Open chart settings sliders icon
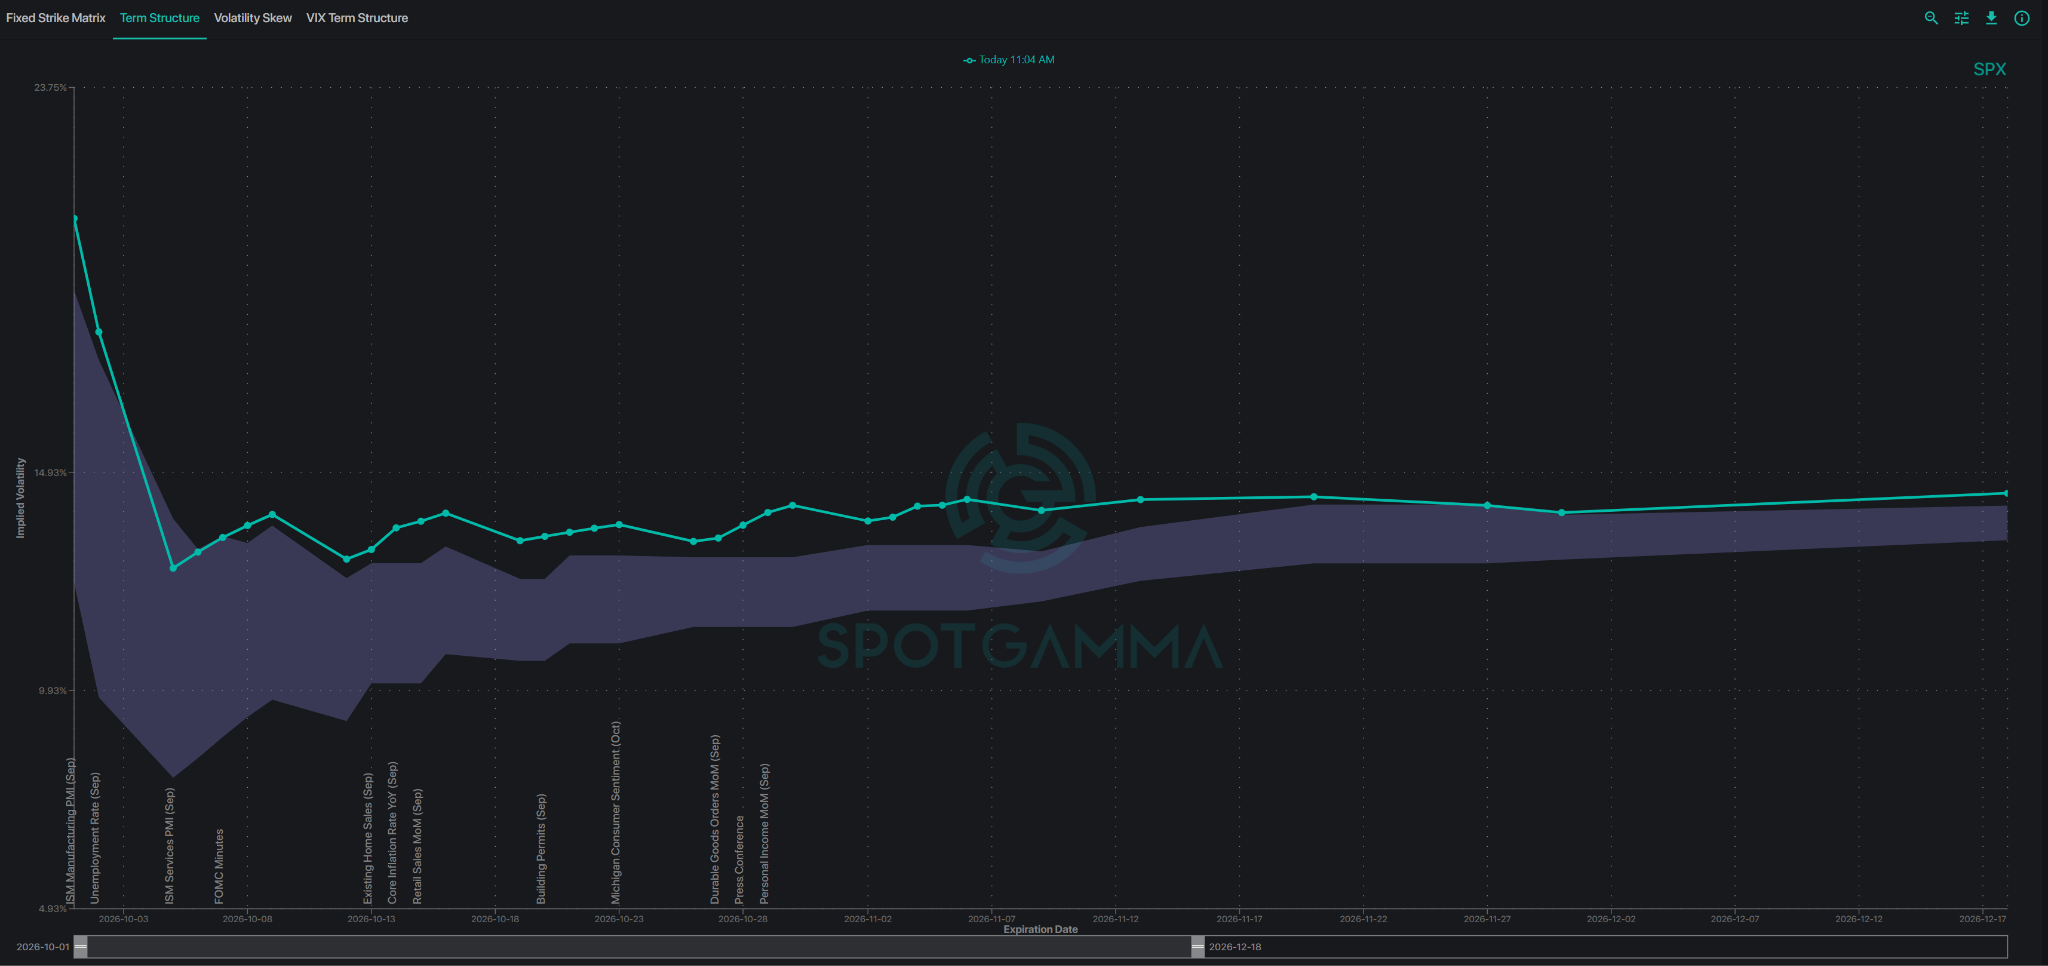This screenshot has width=2048, height=966. 1961,18
